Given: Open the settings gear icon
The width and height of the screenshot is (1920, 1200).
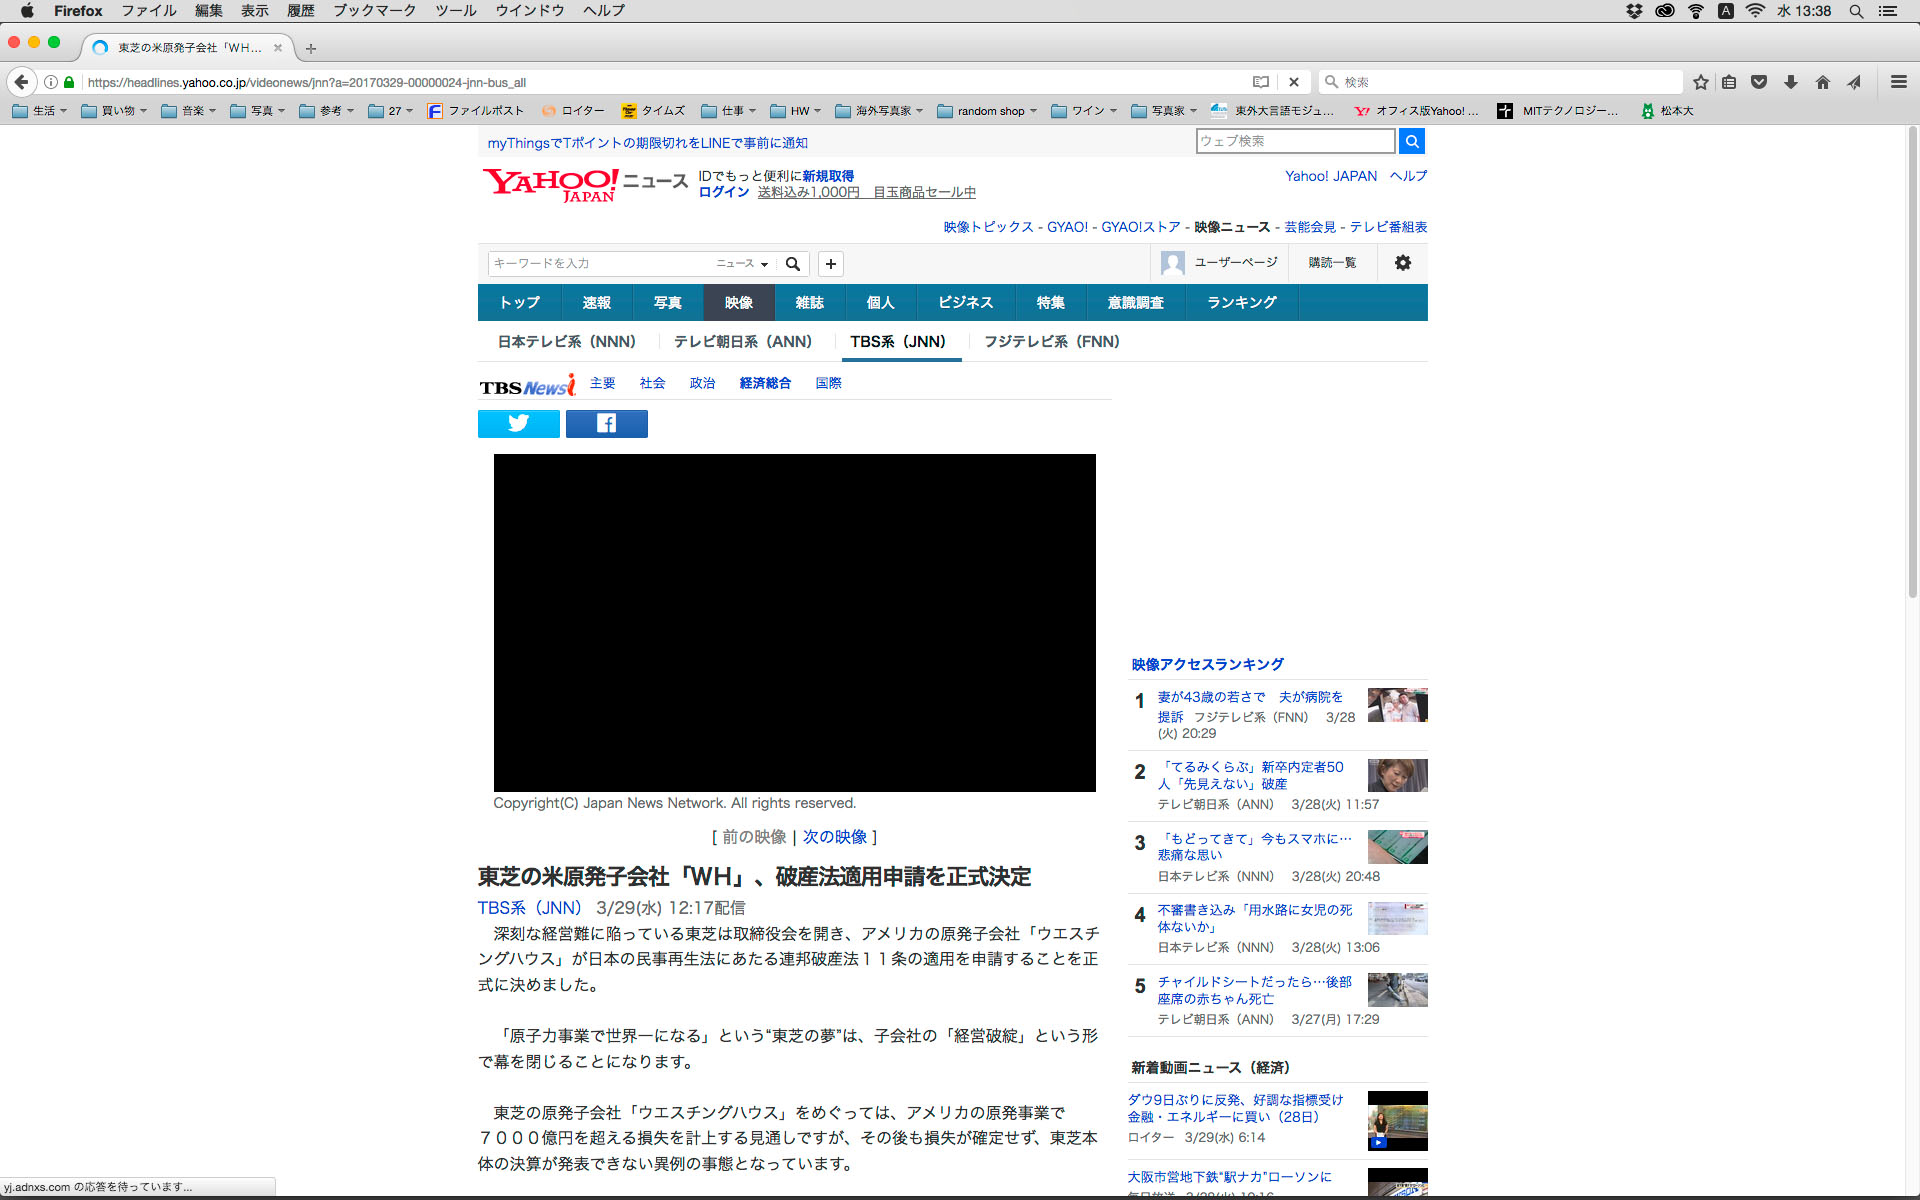Looking at the screenshot, I should (1402, 263).
